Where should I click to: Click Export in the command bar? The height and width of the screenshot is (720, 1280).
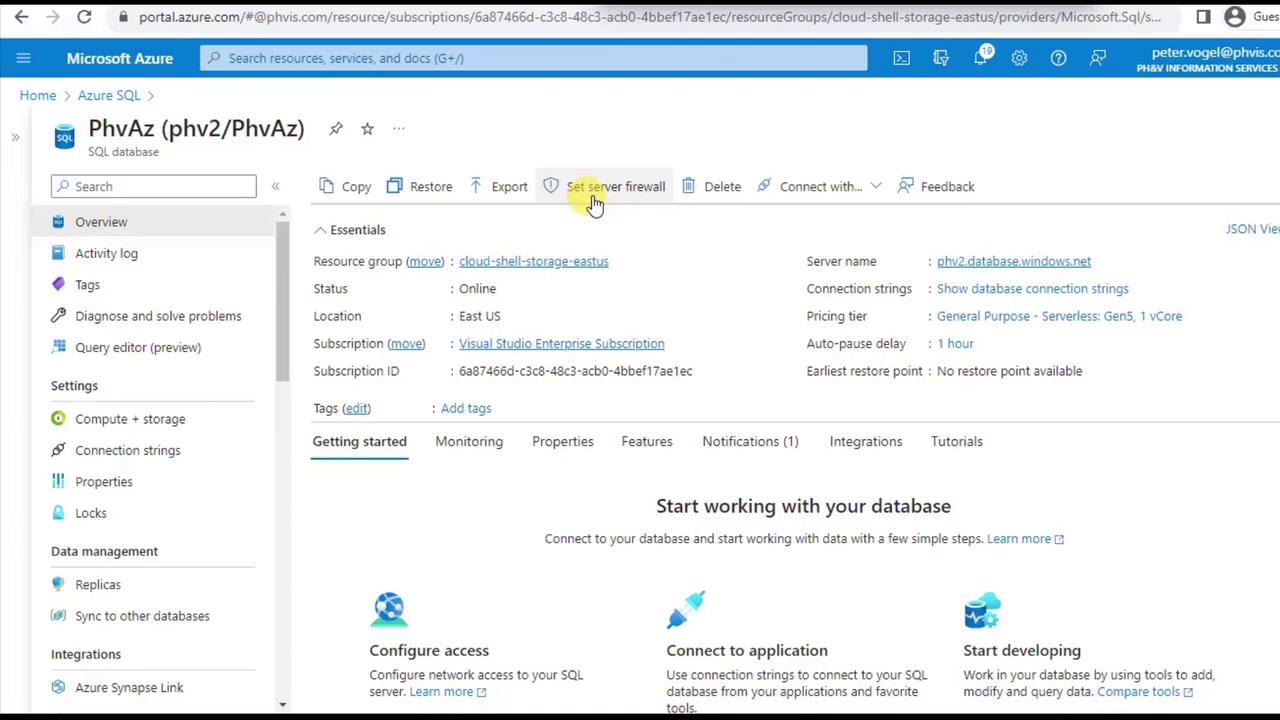pos(498,186)
